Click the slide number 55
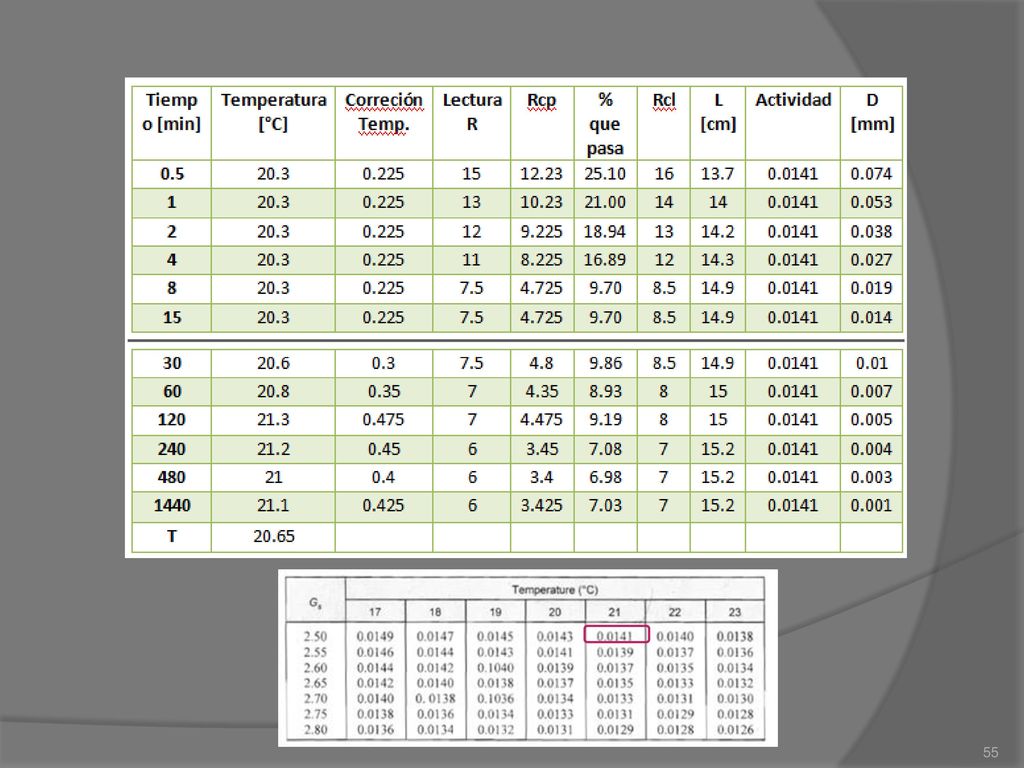This screenshot has height=768, width=1024. [x=990, y=752]
